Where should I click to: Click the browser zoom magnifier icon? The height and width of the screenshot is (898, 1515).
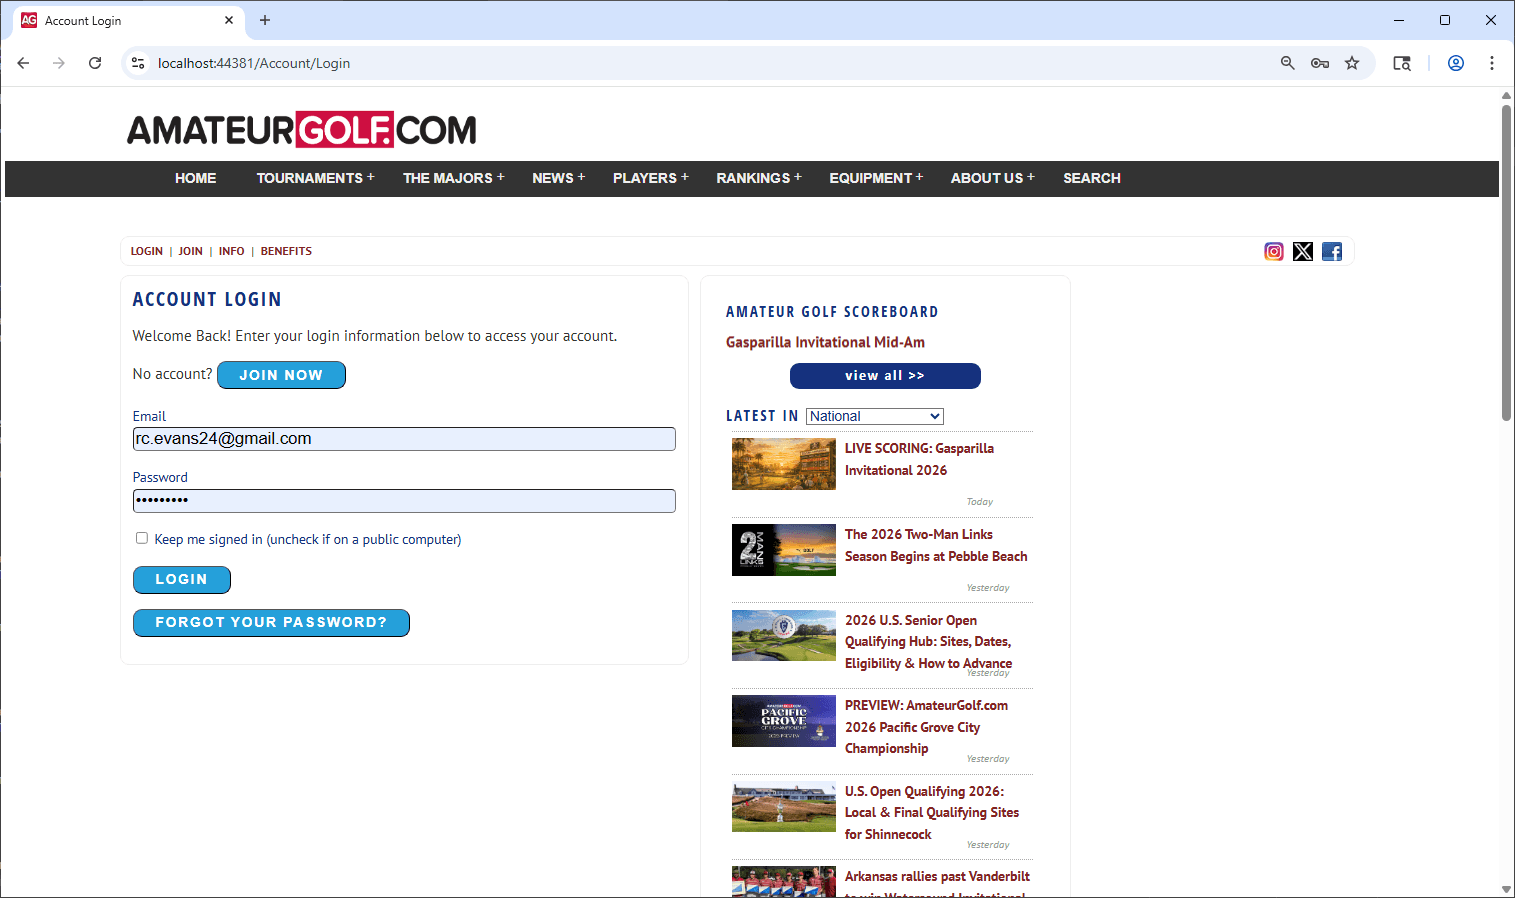coord(1287,63)
